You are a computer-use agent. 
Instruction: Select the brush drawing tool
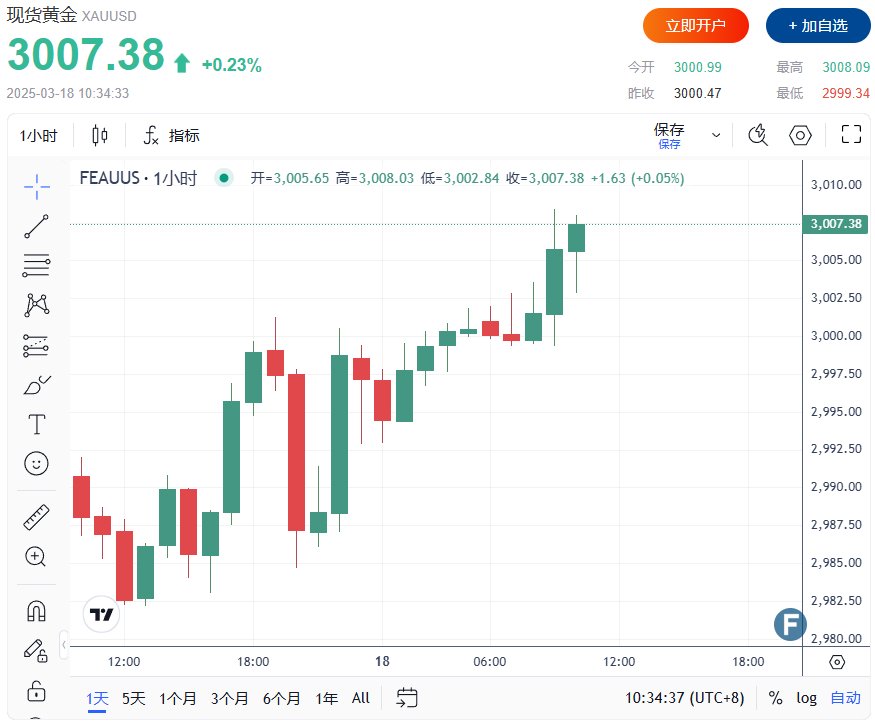pyautogui.click(x=37, y=385)
